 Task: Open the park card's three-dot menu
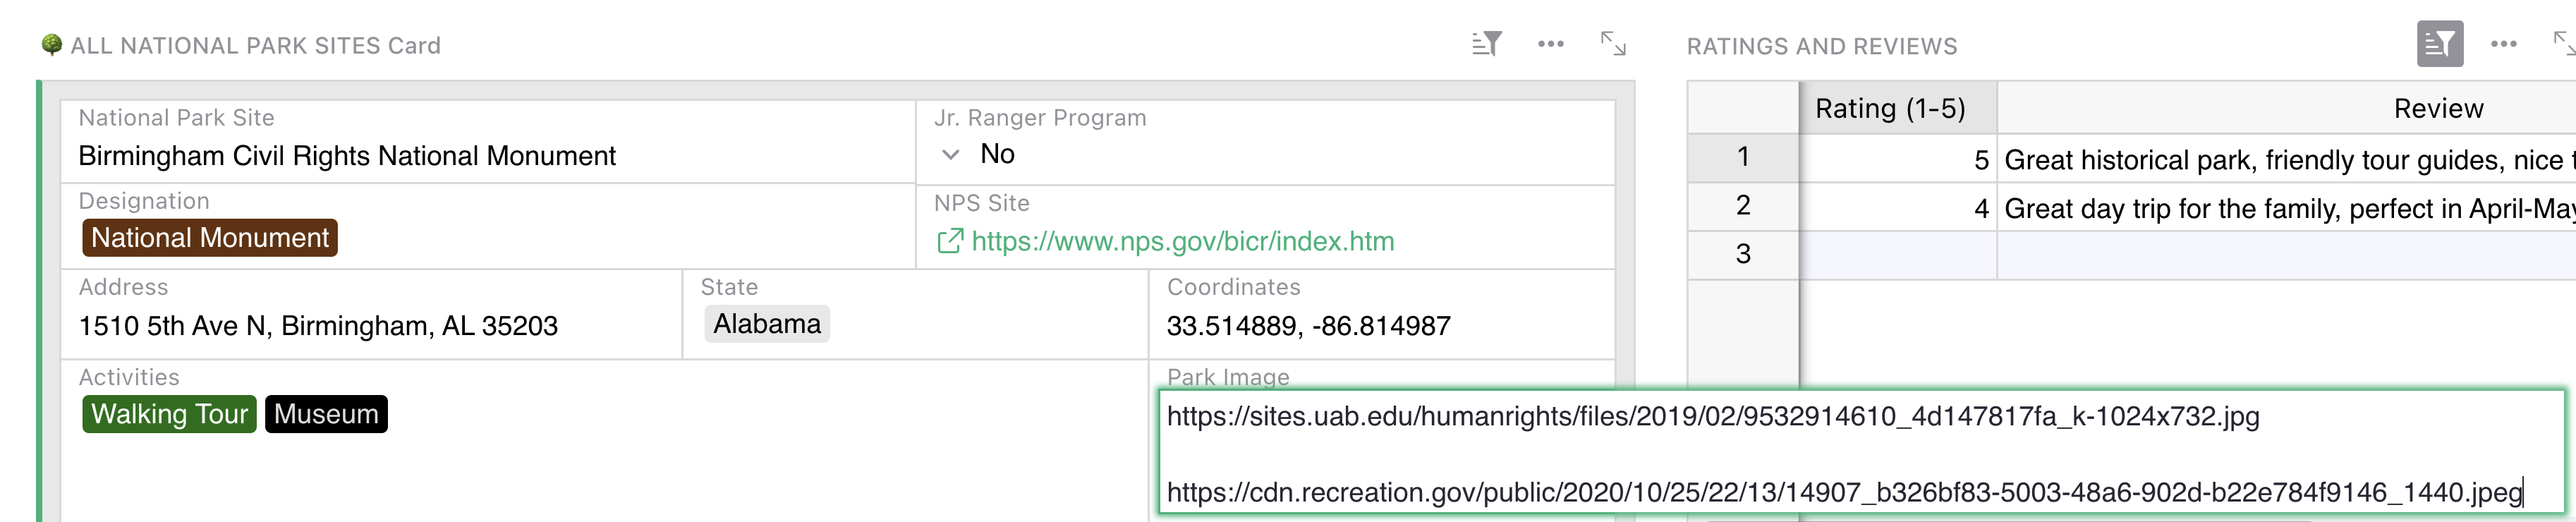(x=1550, y=44)
